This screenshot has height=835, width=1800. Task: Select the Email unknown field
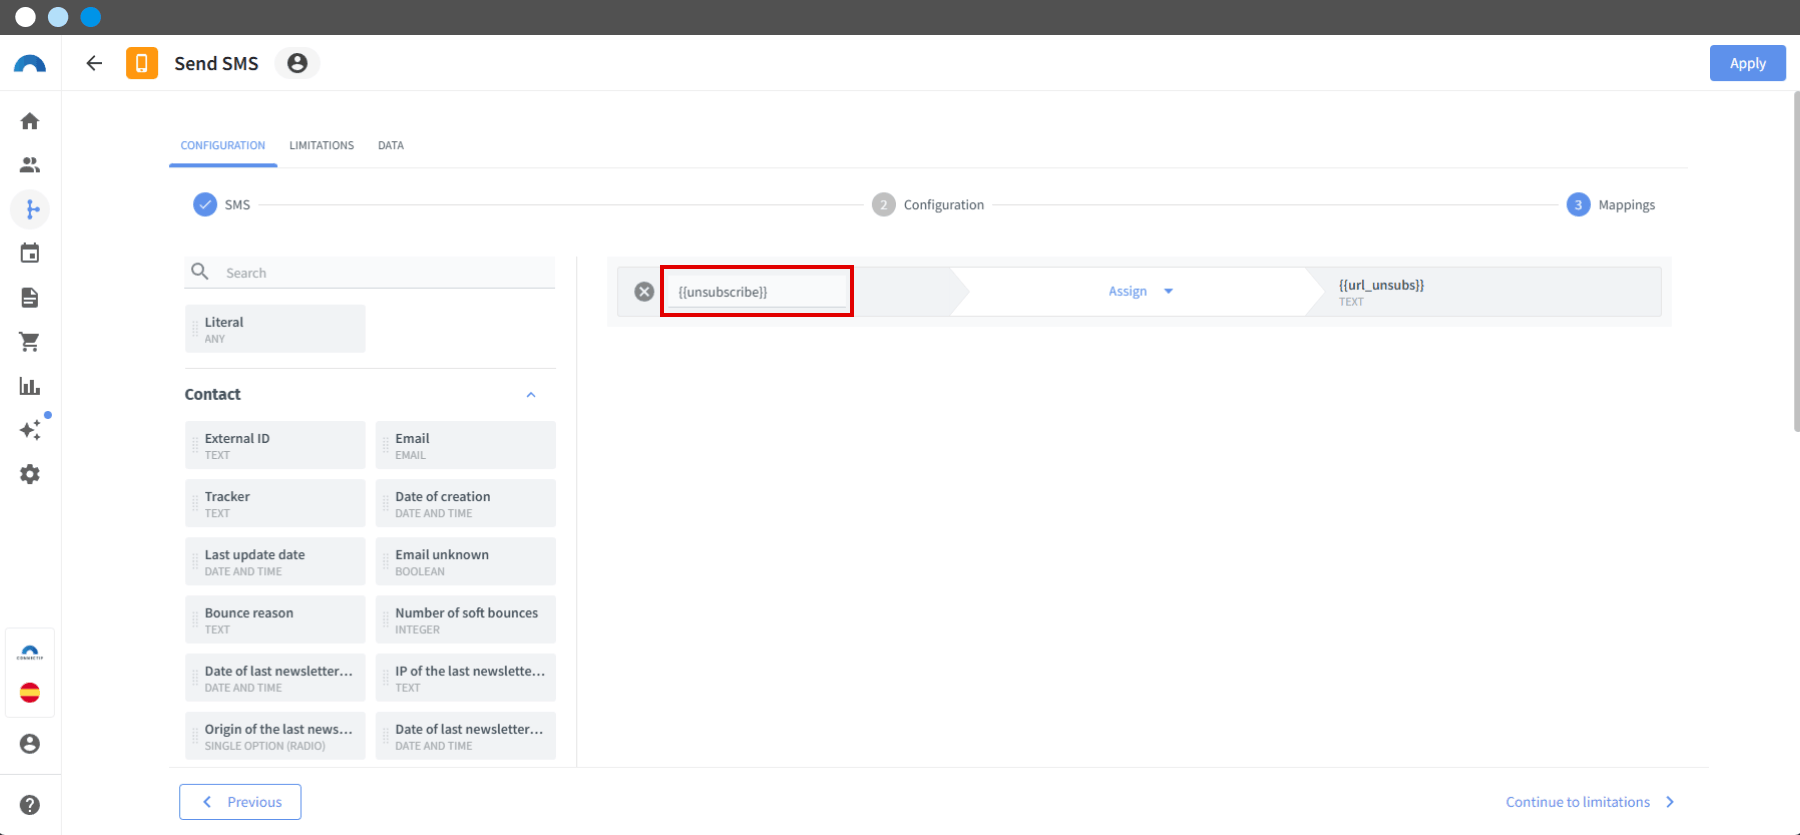click(465, 561)
